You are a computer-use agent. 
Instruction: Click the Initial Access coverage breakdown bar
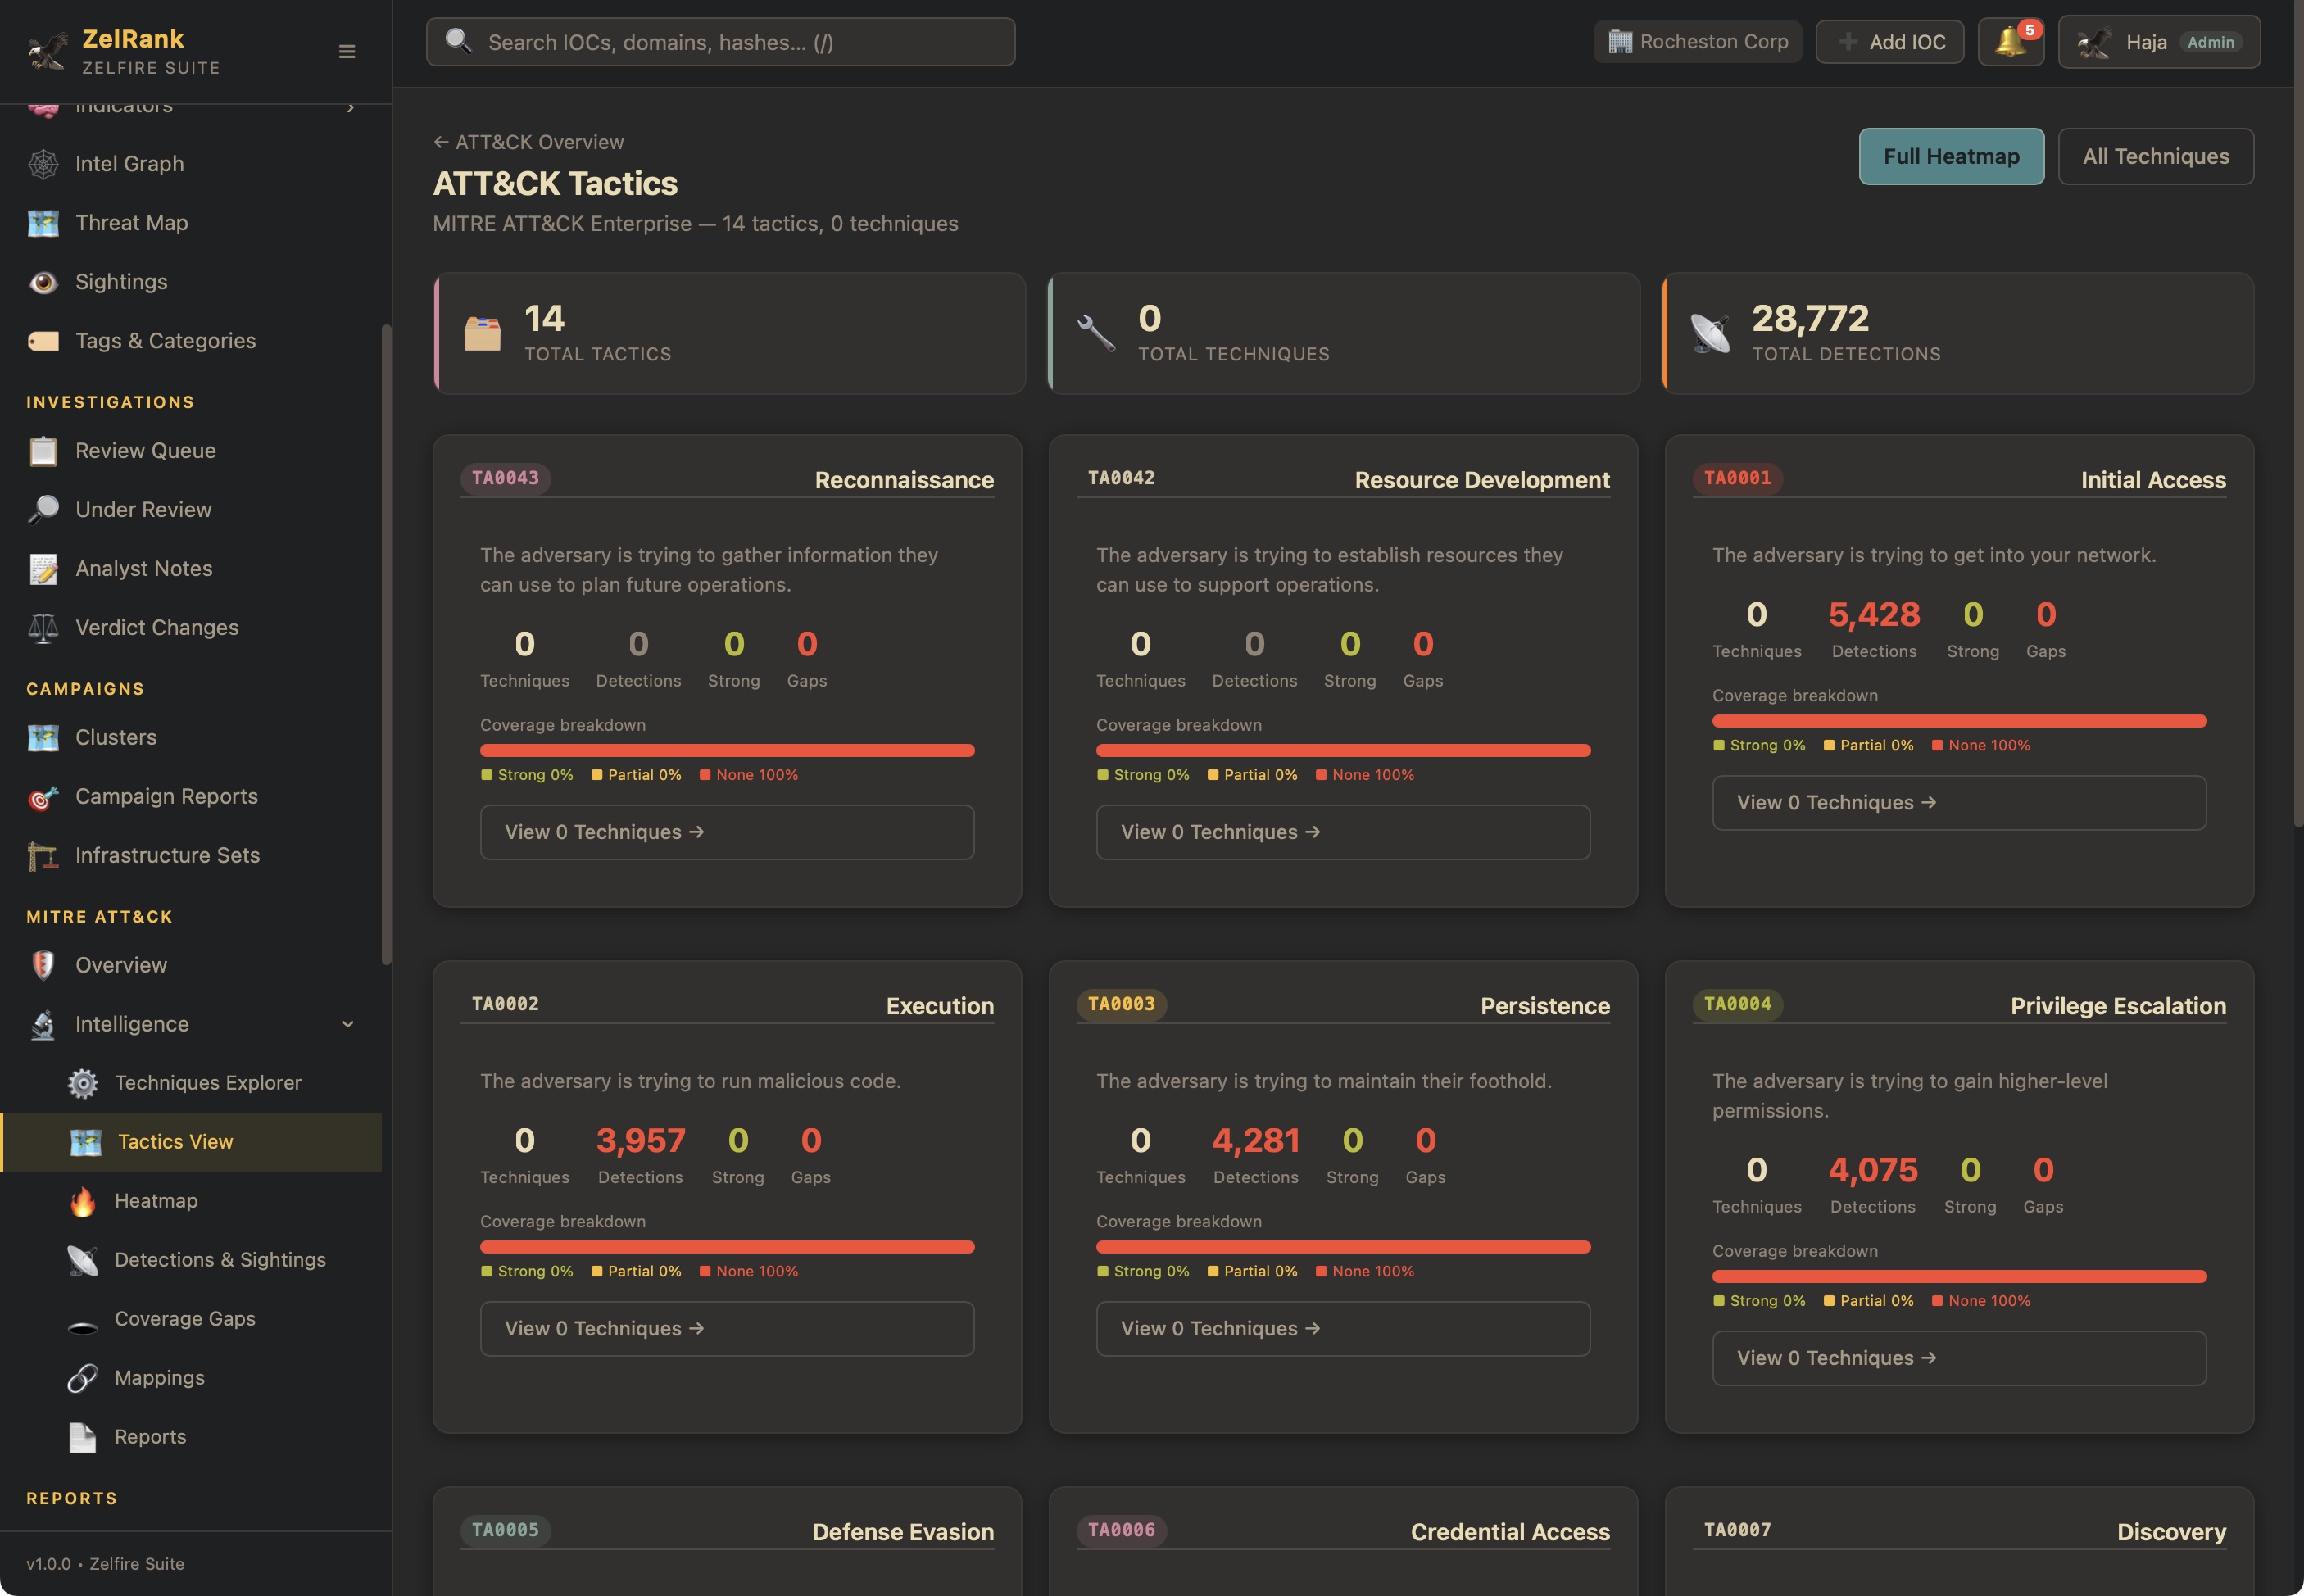point(1958,721)
